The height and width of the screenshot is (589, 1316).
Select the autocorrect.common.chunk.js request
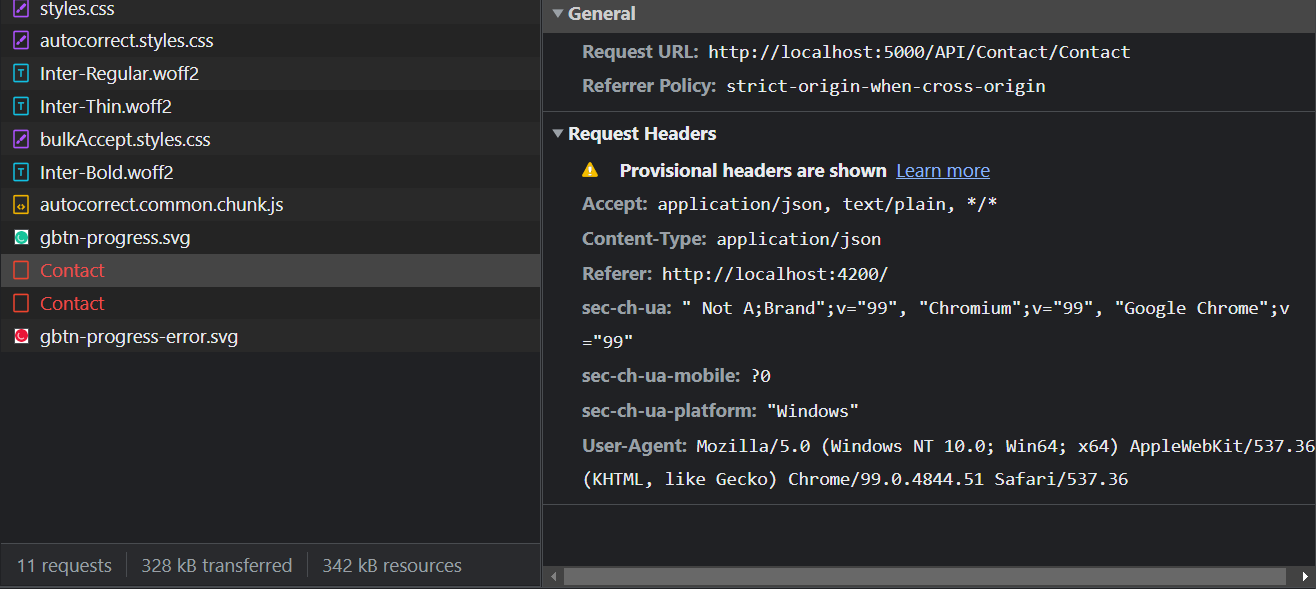click(x=270, y=205)
